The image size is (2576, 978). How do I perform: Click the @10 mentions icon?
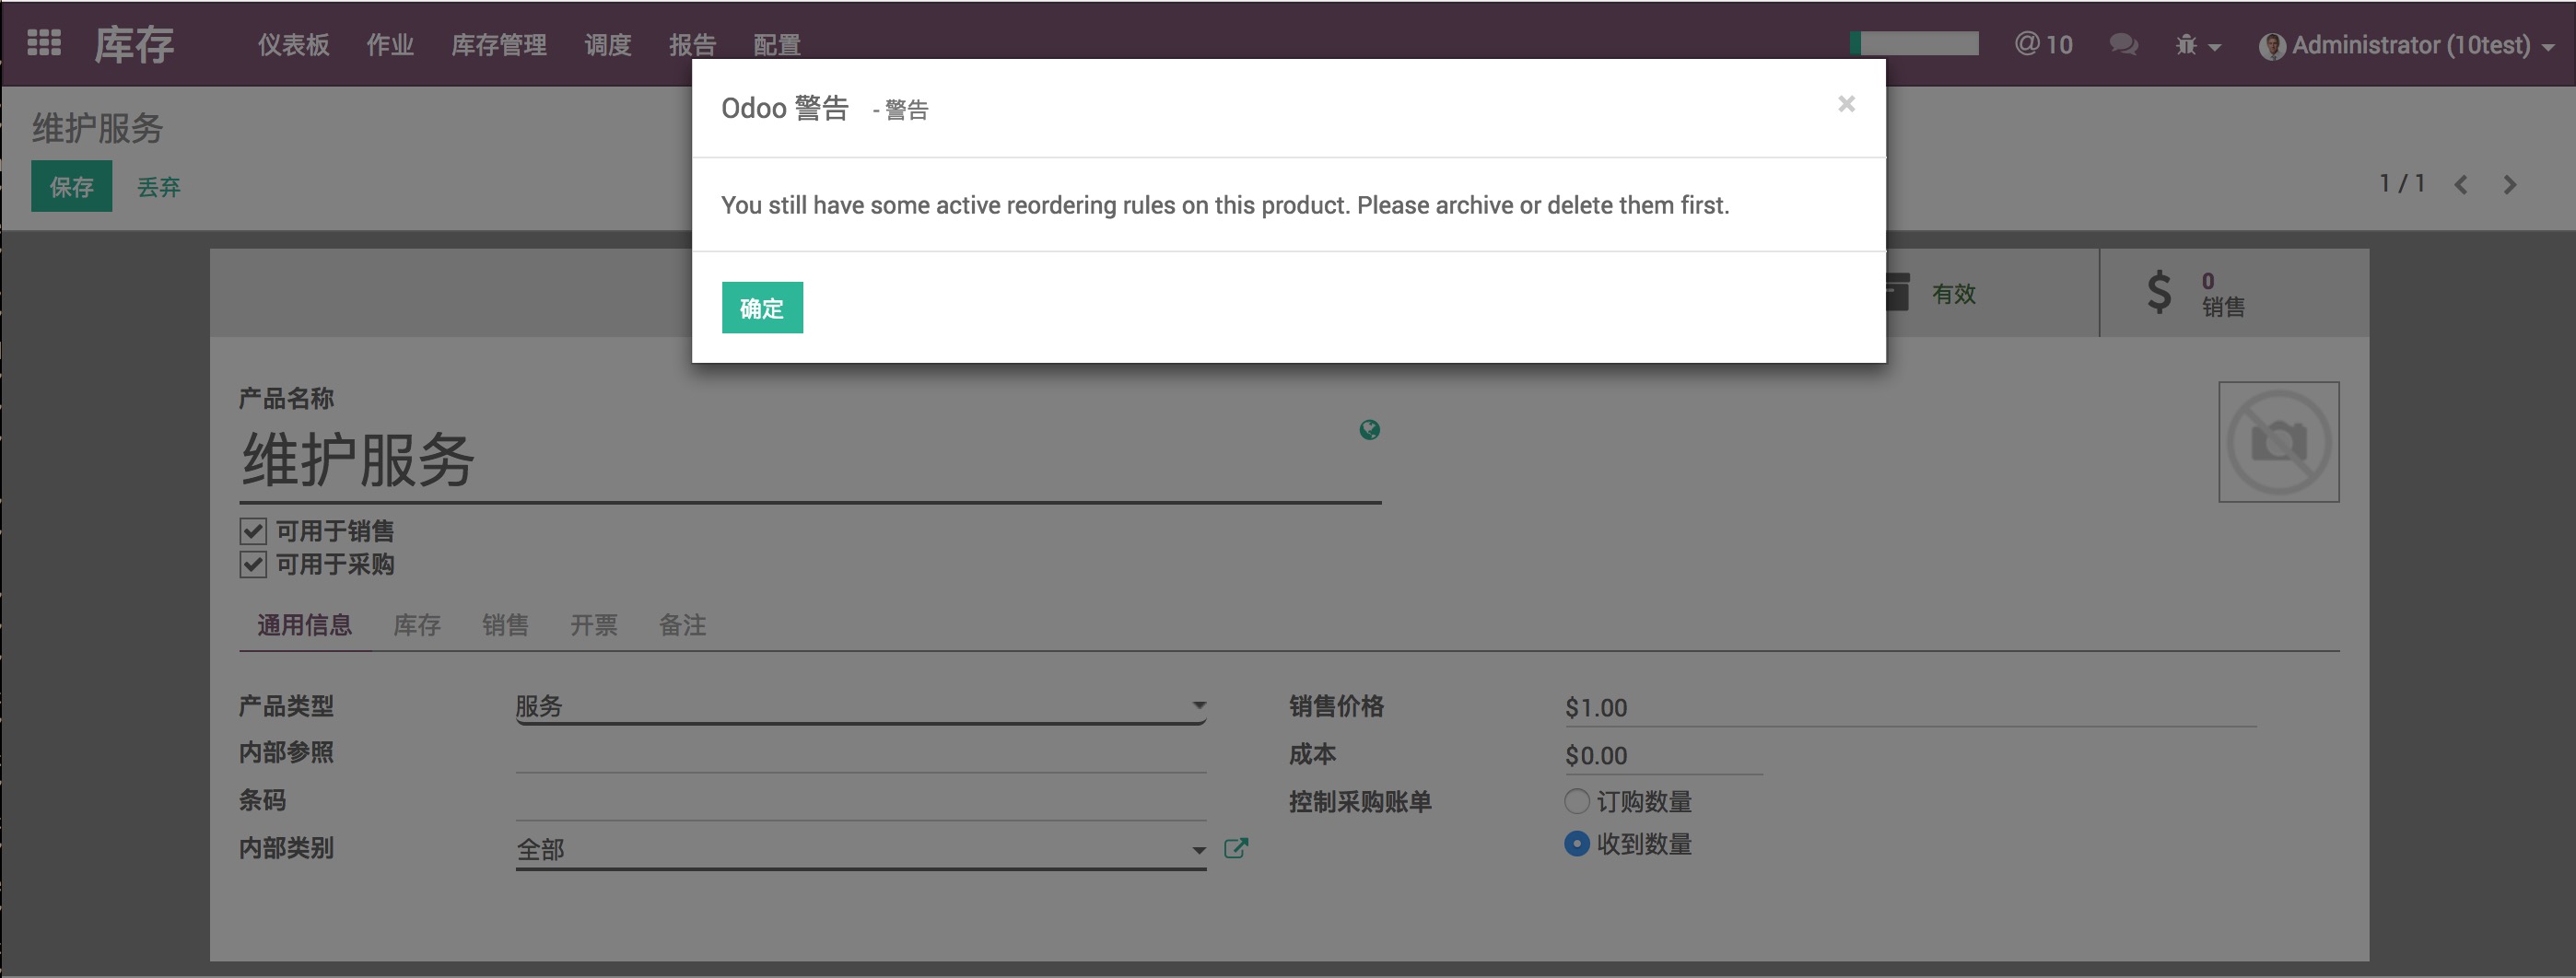[x=2043, y=44]
